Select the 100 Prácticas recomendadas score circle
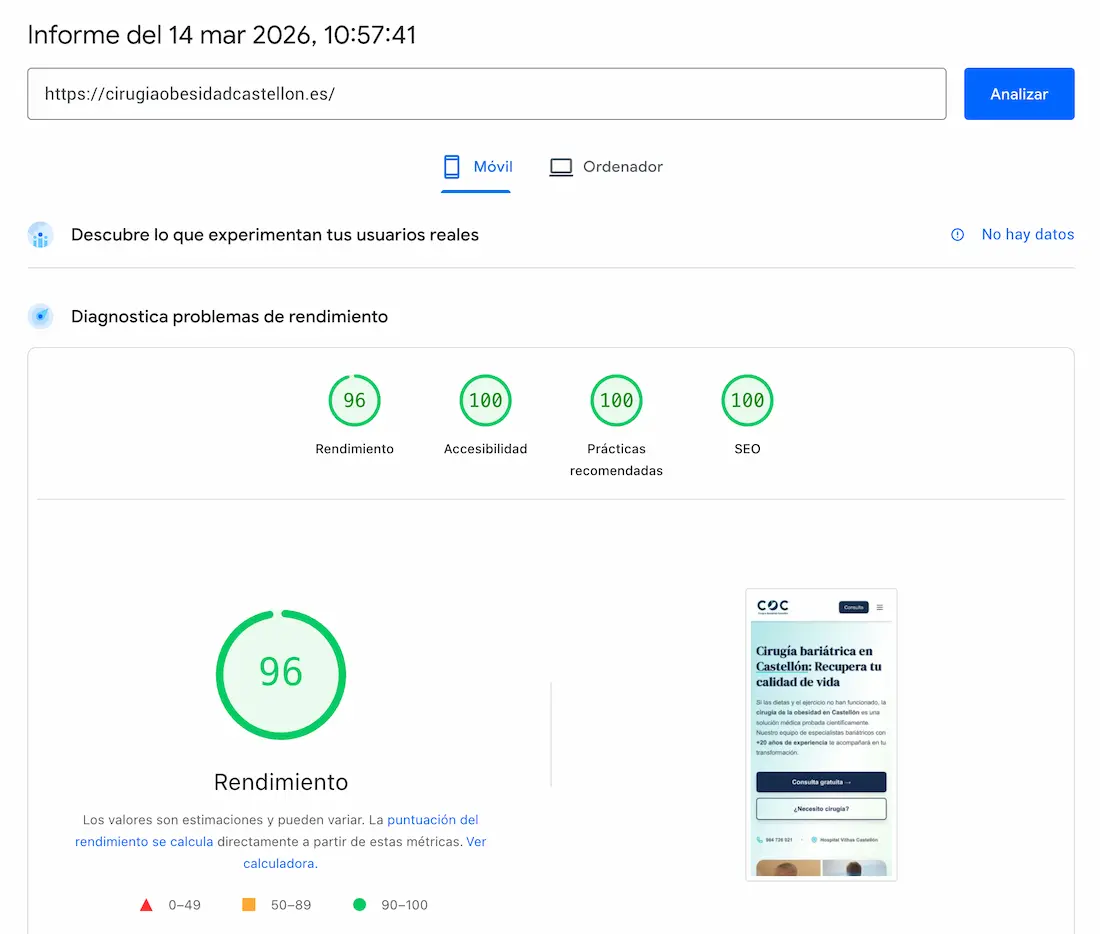Screen dimensions: 1100x934 pyautogui.click(x=616, y=400)
